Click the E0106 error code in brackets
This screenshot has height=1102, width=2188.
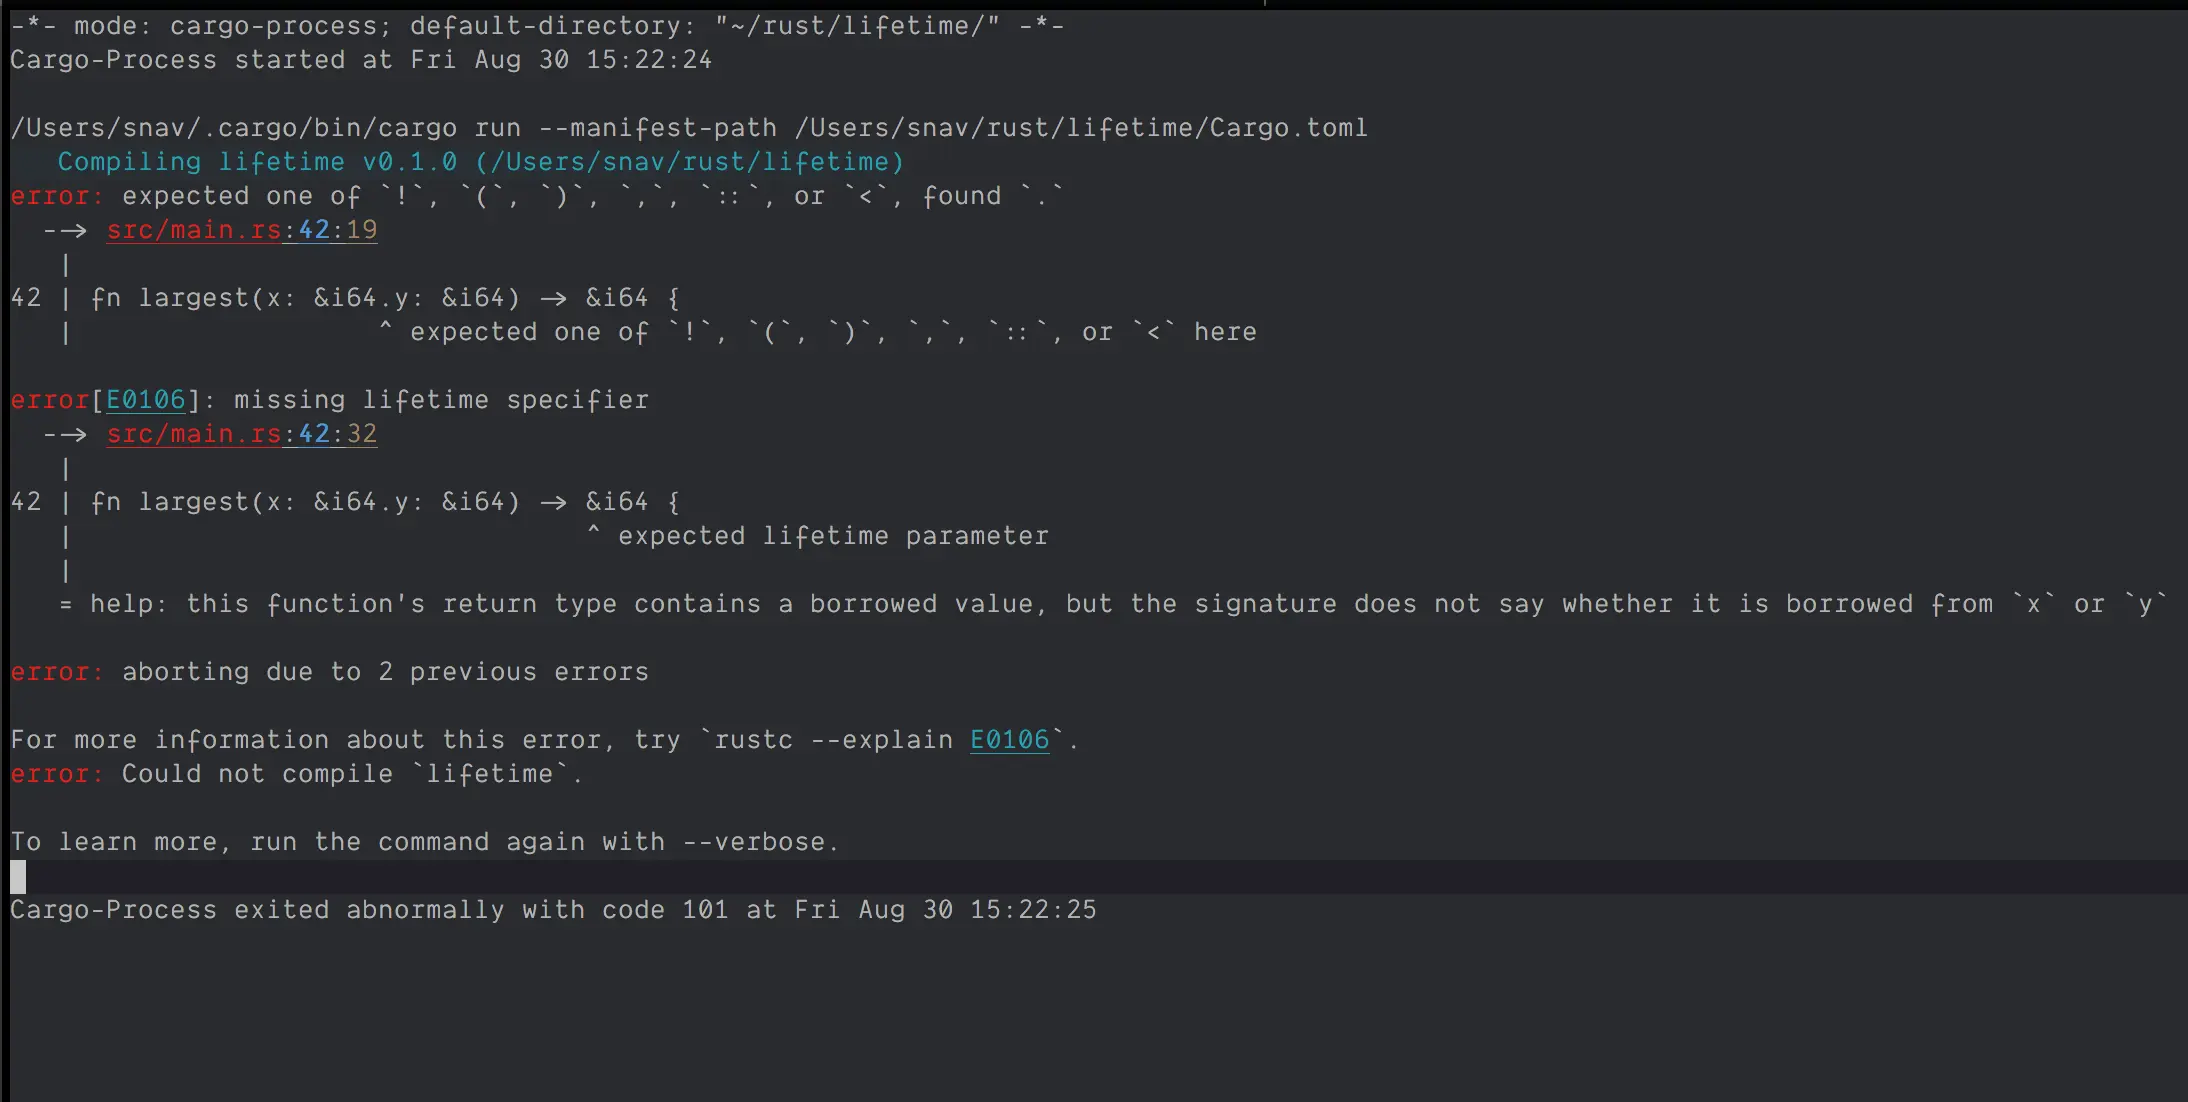[x=146, y=400]
